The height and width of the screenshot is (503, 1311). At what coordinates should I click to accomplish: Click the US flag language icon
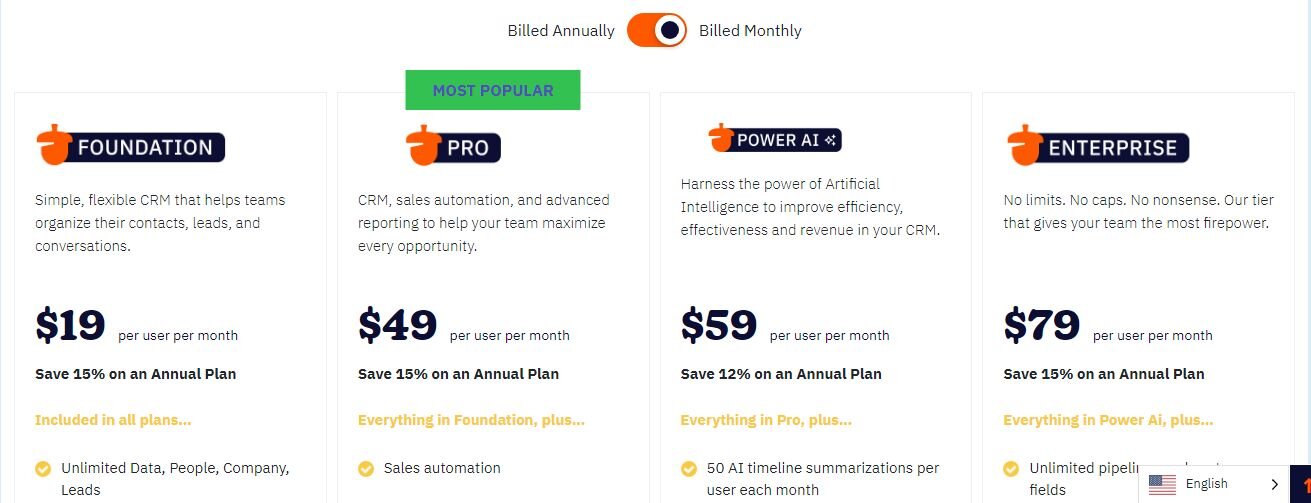click(x=1162, y=484)
